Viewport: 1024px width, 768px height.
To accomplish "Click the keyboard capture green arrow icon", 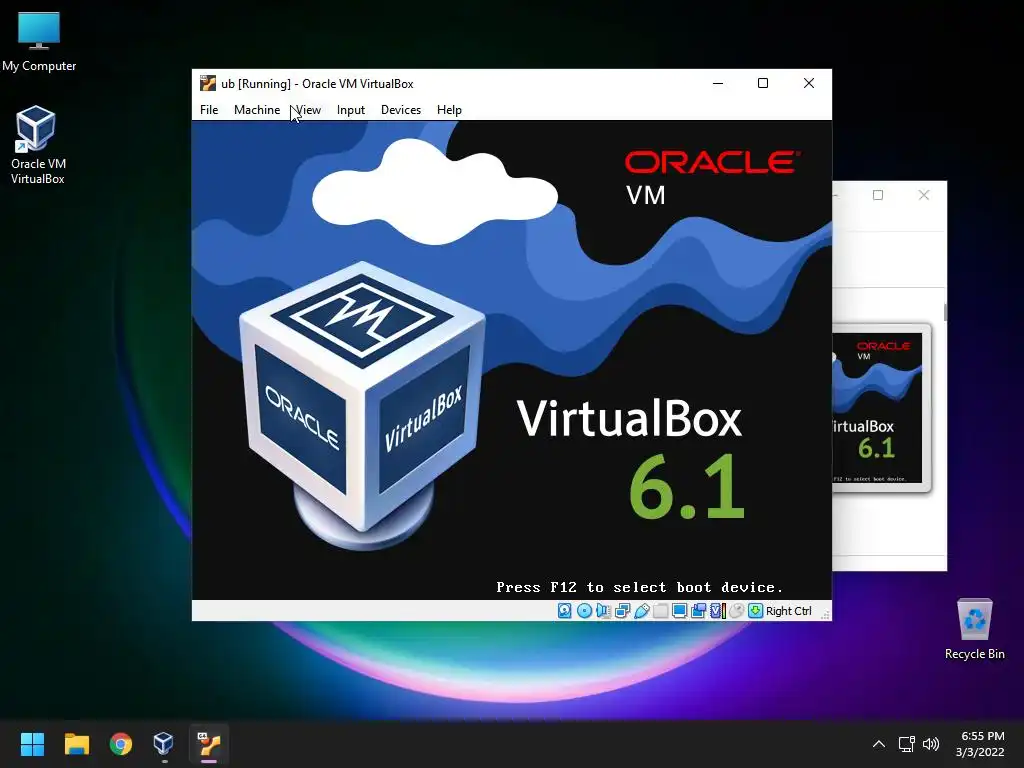I will tap(756, 611).
